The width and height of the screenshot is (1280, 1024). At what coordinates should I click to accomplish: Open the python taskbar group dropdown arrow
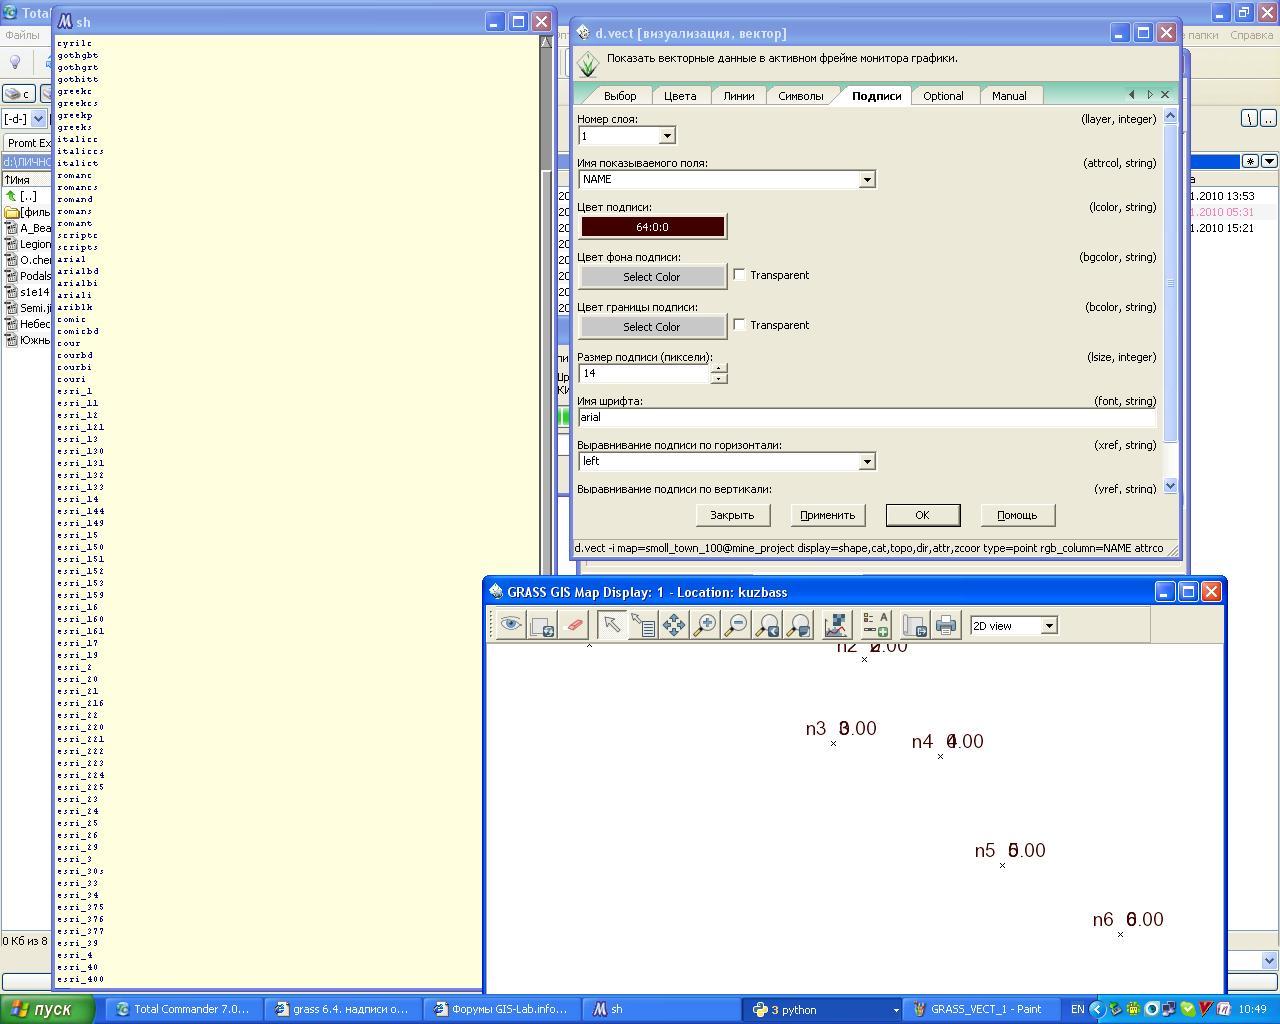pyautogui.click(x=896, y=1010)
